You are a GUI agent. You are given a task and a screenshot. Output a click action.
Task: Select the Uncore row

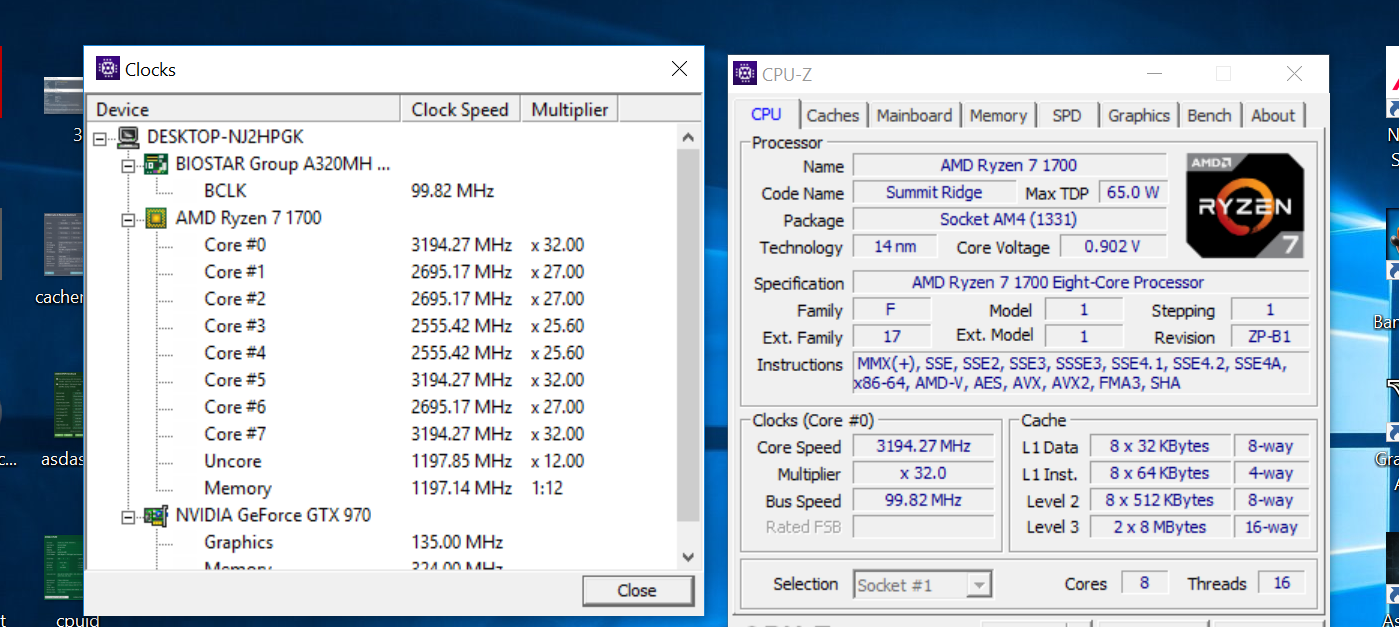[x=233, y=461]
